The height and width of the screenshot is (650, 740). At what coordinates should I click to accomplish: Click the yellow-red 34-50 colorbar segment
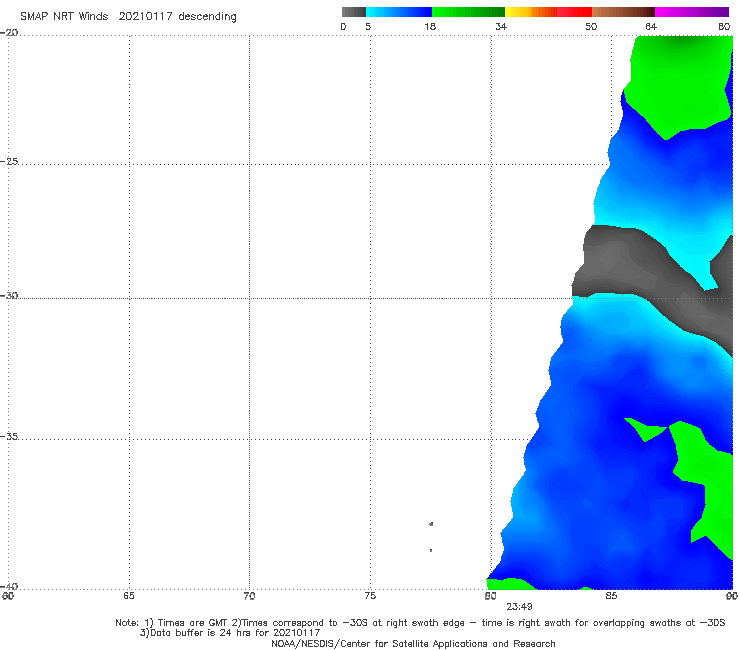[x=548, y=12]
